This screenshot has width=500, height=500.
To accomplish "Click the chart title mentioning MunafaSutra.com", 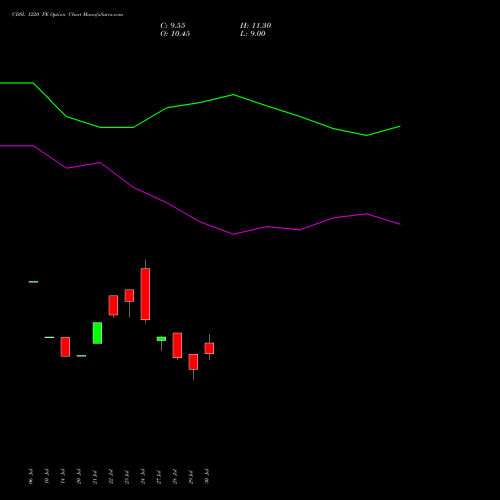I will 68,15.
